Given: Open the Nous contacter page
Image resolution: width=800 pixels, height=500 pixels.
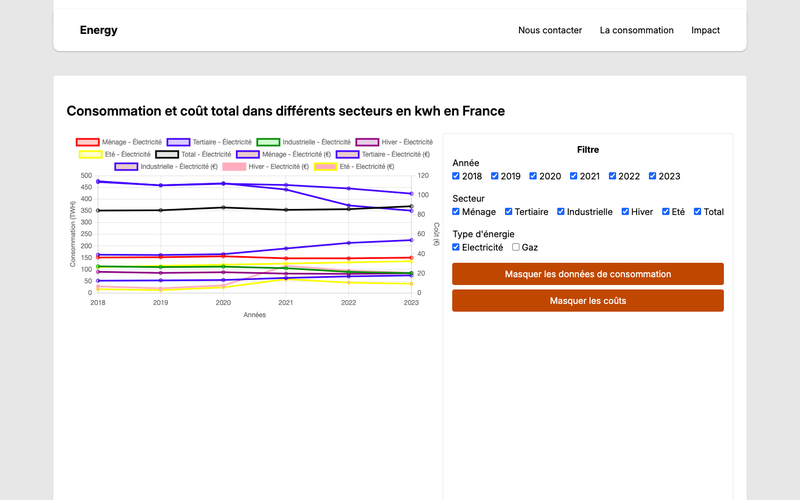Looking at the screenshot, I should click(549, 30).
